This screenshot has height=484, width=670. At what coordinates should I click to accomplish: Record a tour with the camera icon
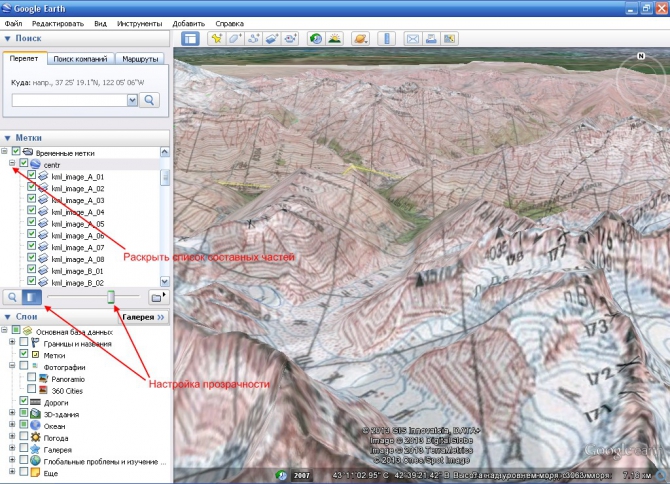291,39
